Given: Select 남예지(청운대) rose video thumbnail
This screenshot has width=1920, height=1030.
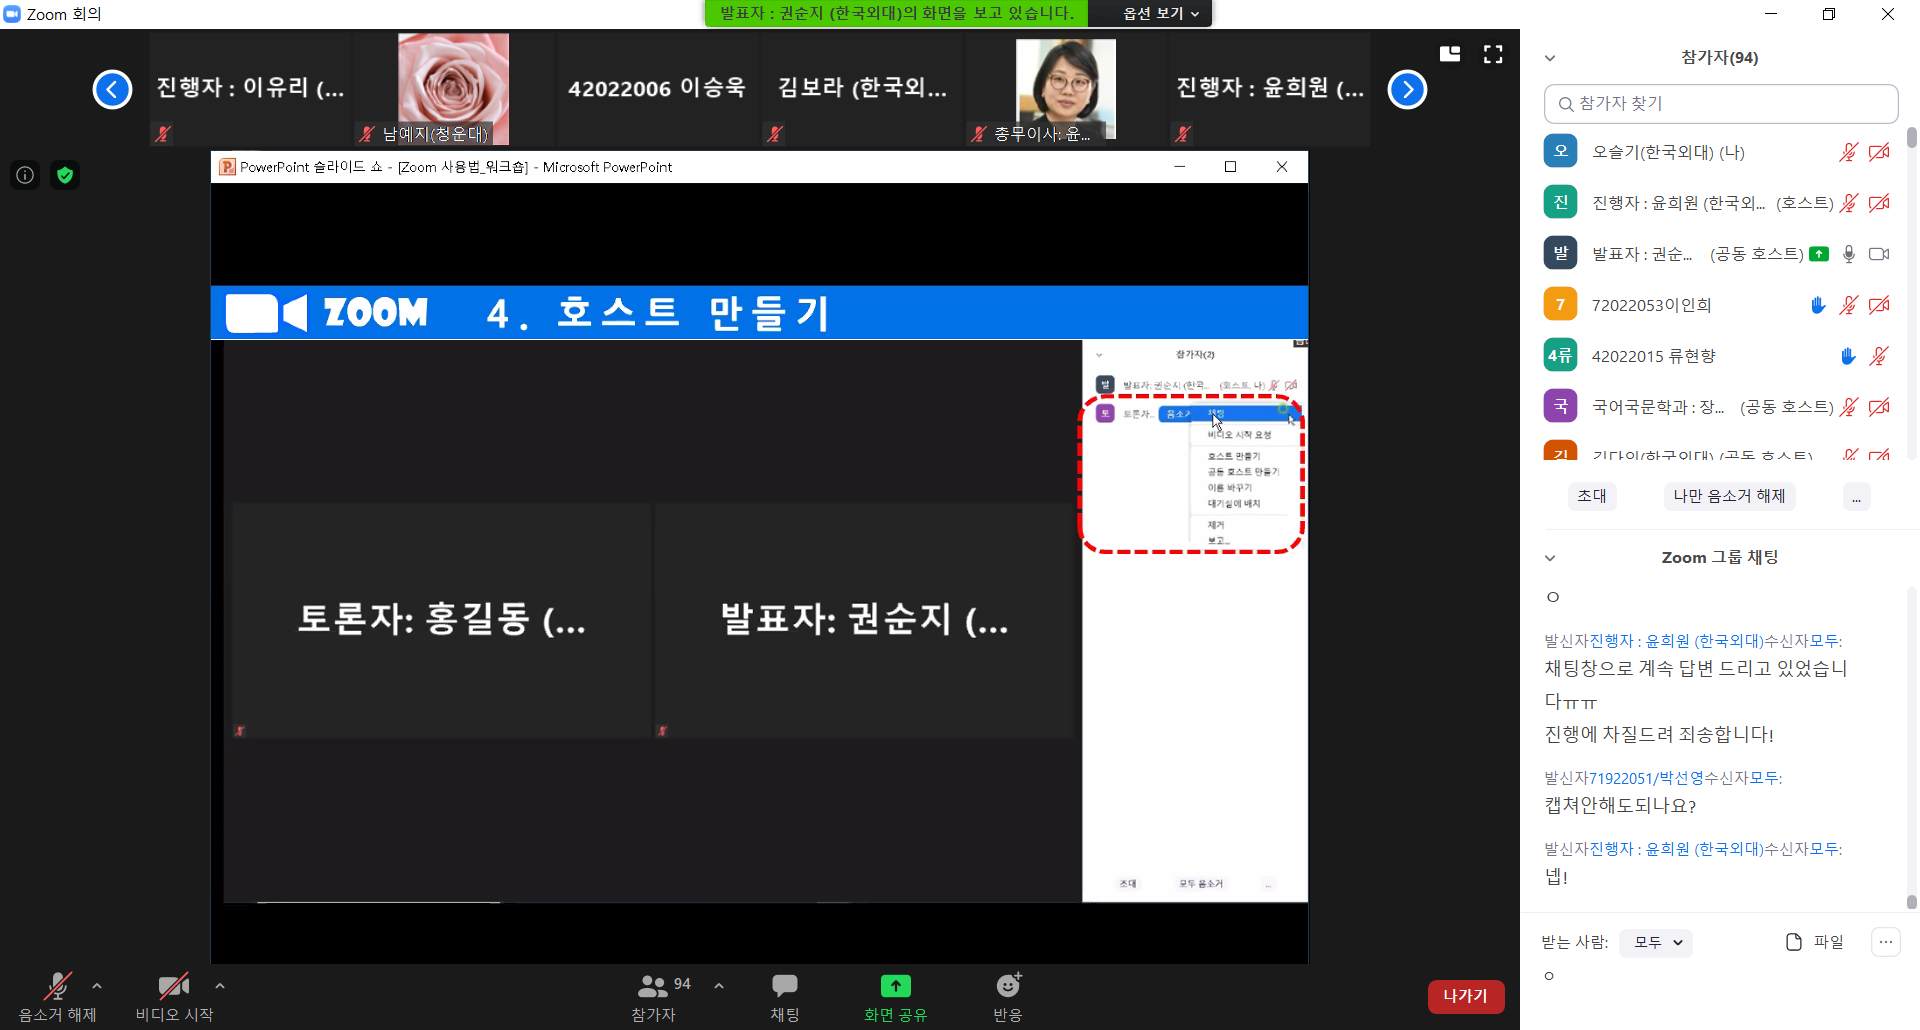Looking at the screenshot, I should (453, 89).
